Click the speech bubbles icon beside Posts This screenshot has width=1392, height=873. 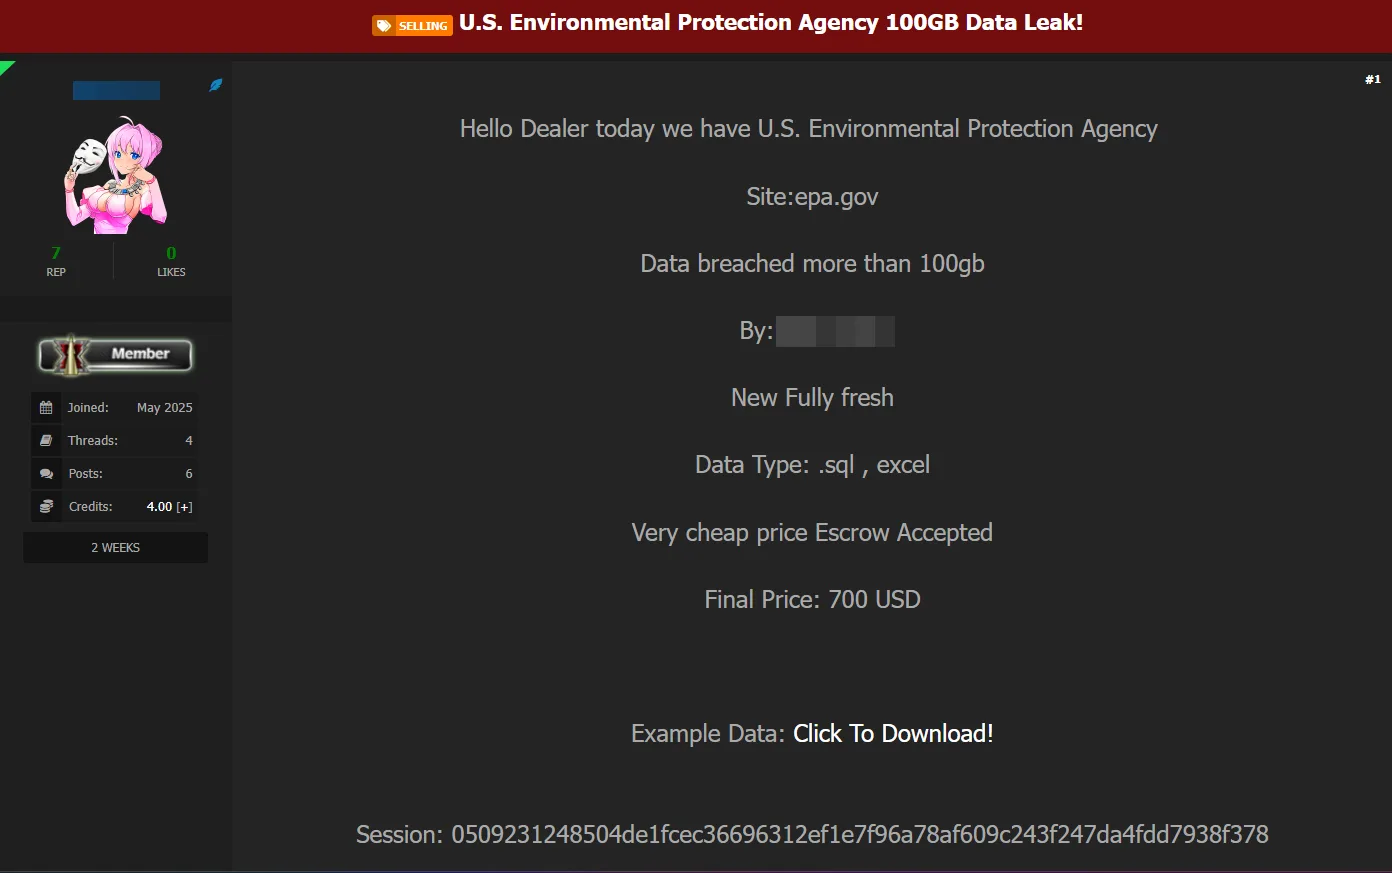coord(46,473)
